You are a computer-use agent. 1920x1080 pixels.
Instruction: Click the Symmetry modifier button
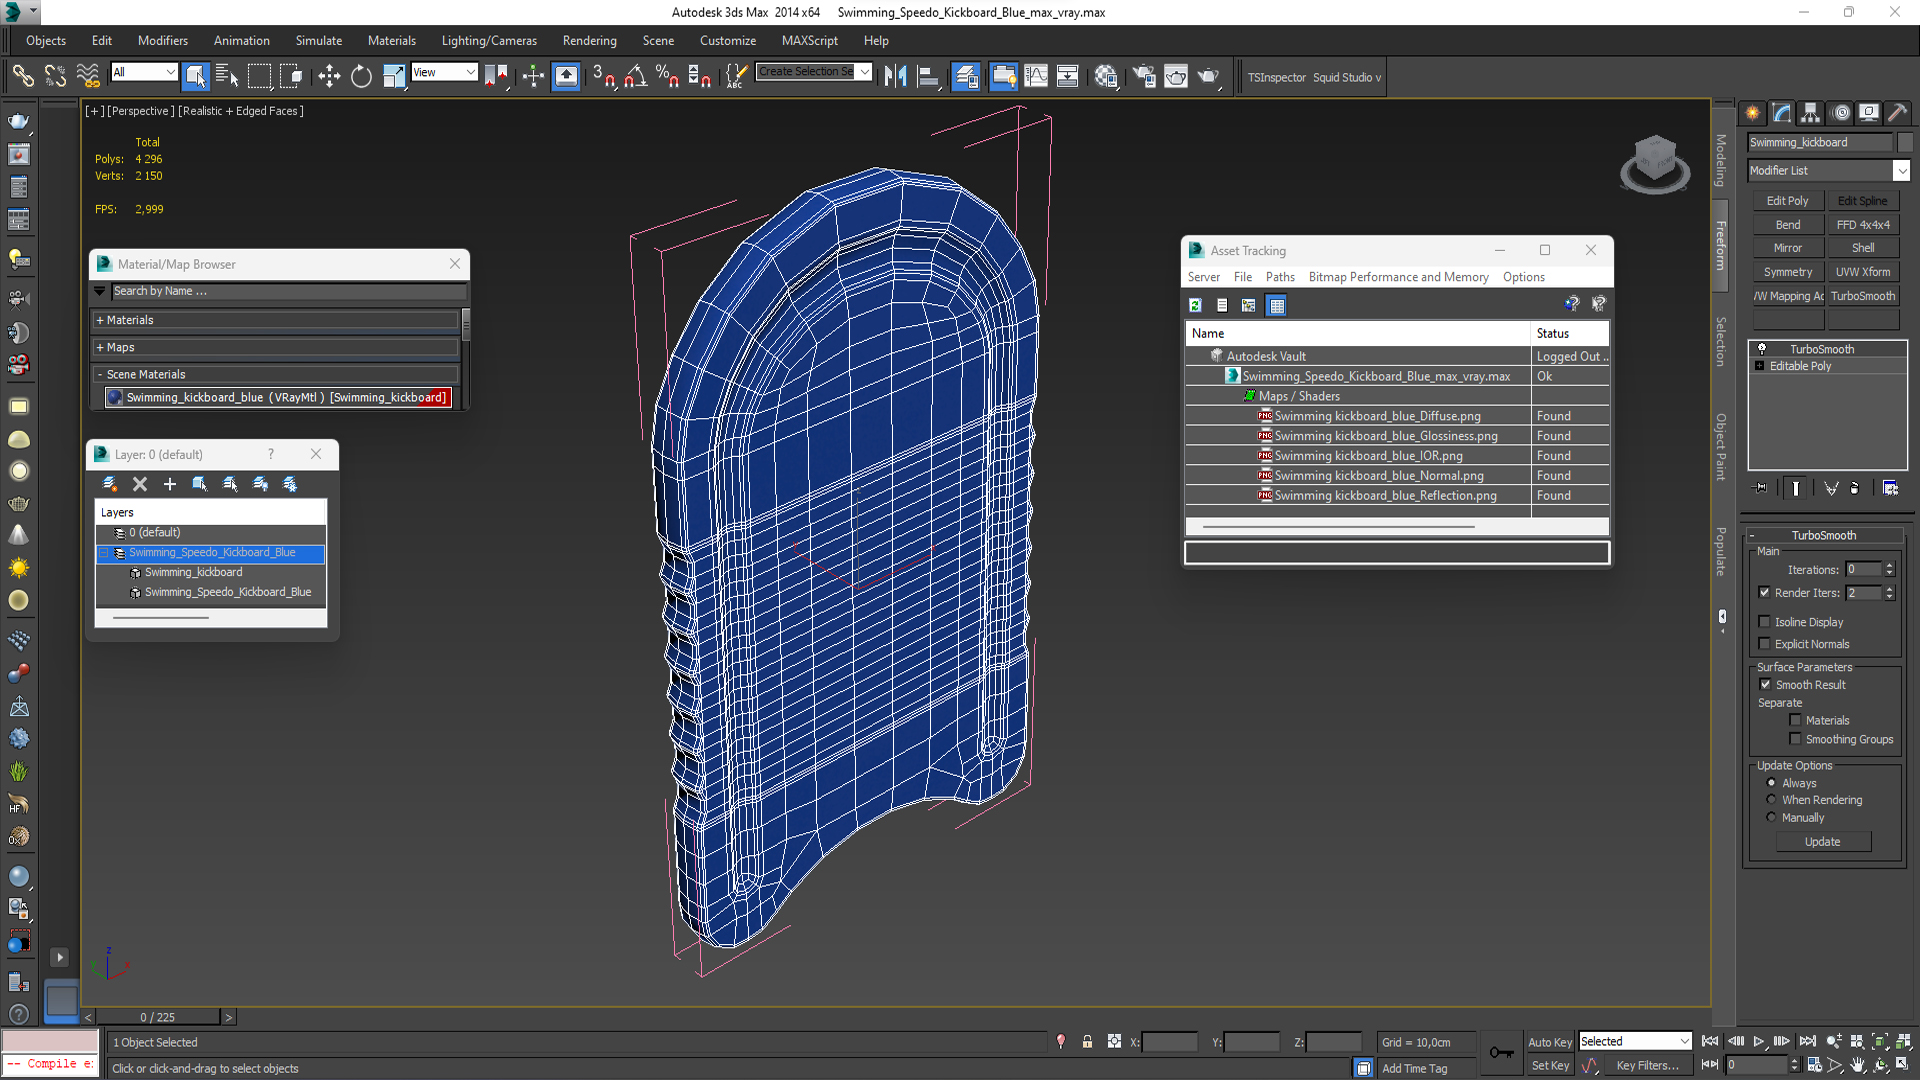[1787, 272]
